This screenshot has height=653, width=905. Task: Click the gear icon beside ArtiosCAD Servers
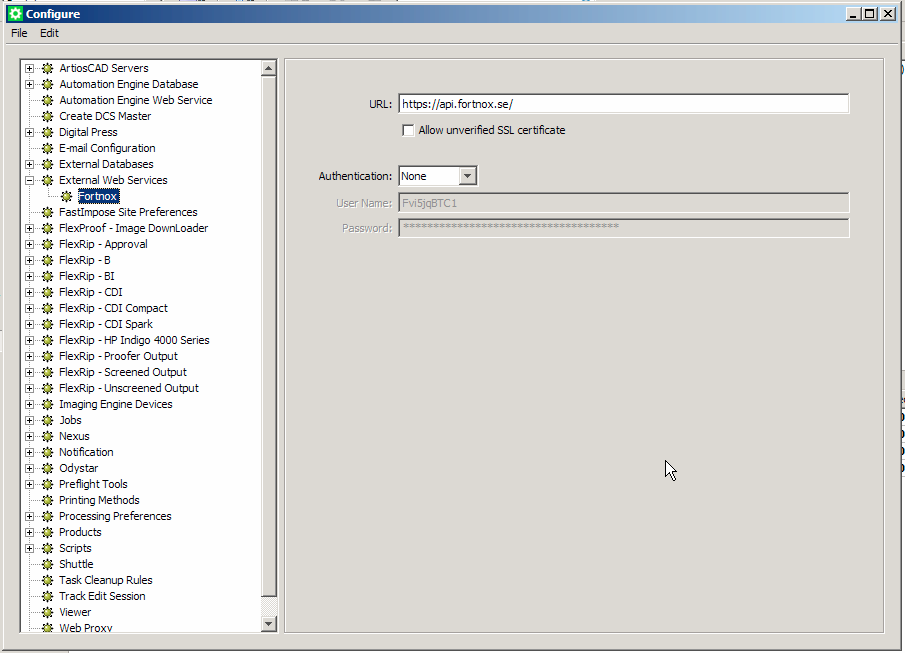click(47, 68)
